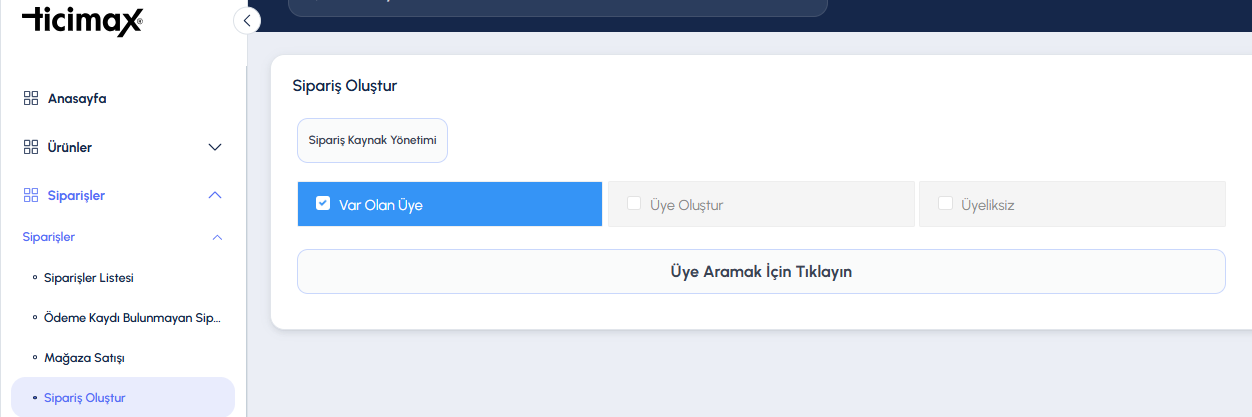Click the Ürünler grid icon
Viewport: 1252px width, 417px height.
(30, 147)
